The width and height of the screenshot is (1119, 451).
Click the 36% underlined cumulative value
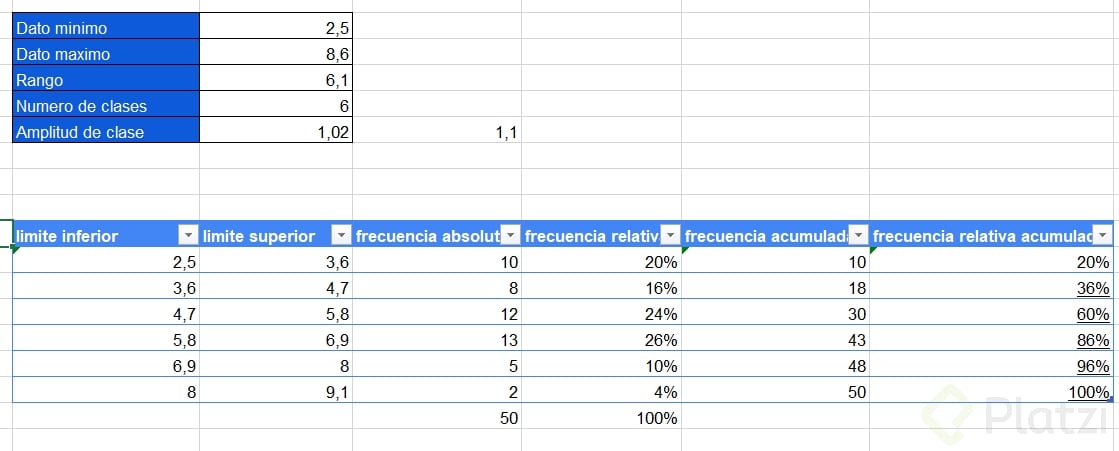click(x=1093, y=288)
